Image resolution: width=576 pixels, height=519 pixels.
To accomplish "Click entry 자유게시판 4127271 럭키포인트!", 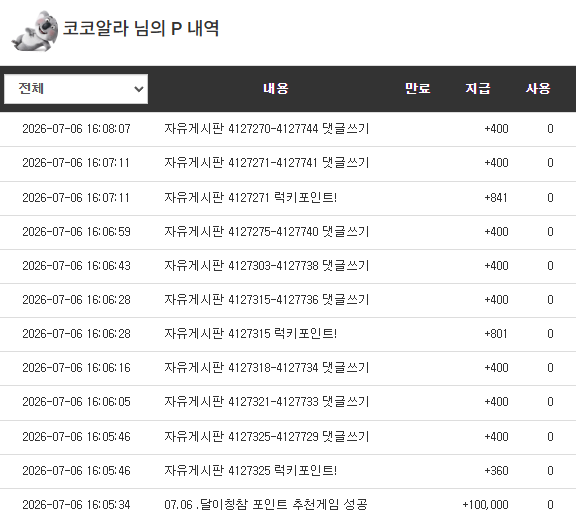I will tap(251, 198).
